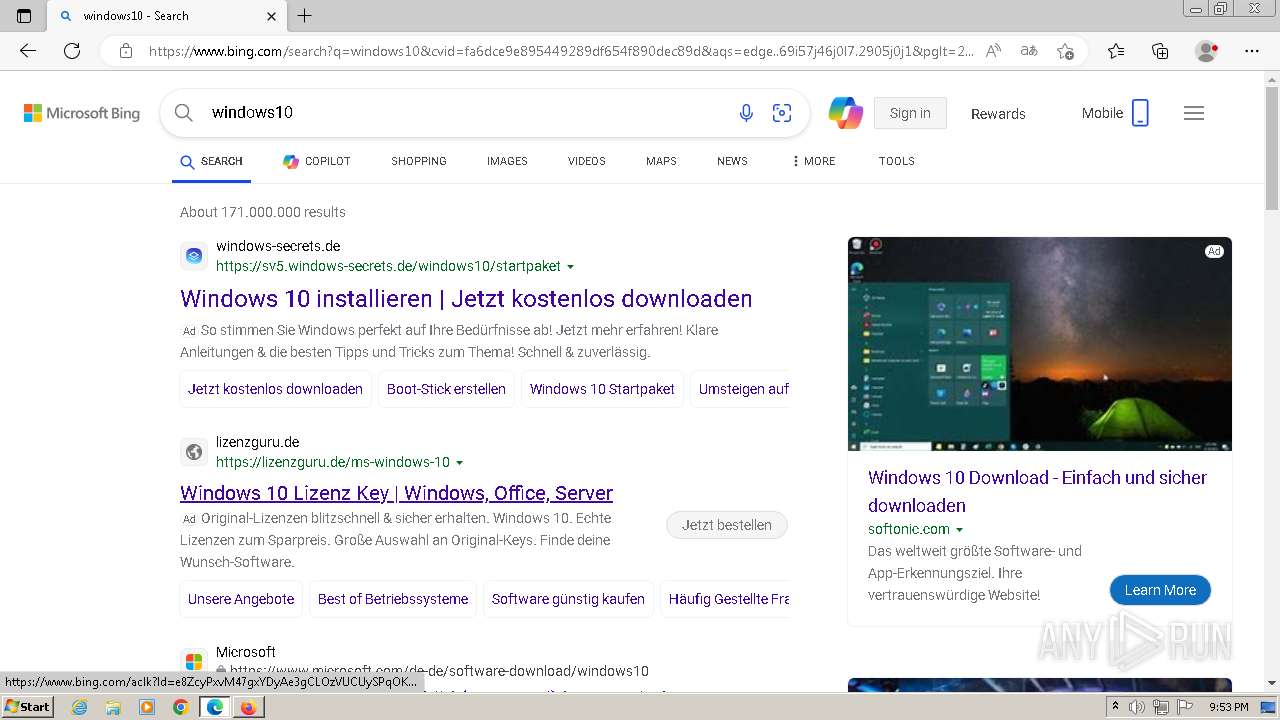Show hidden system tray icons
The image size is (1280, 720).
coord(1115,707)
